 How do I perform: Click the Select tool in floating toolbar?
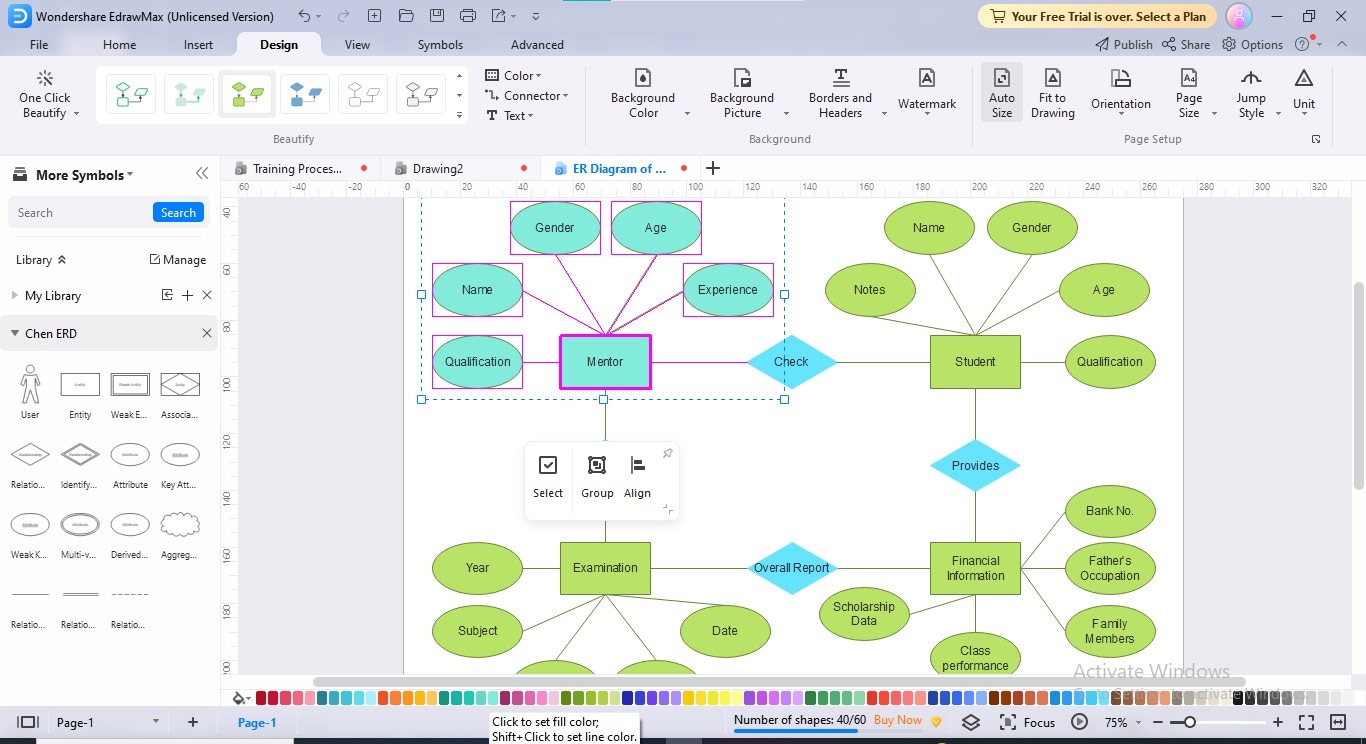click(548, 477)
